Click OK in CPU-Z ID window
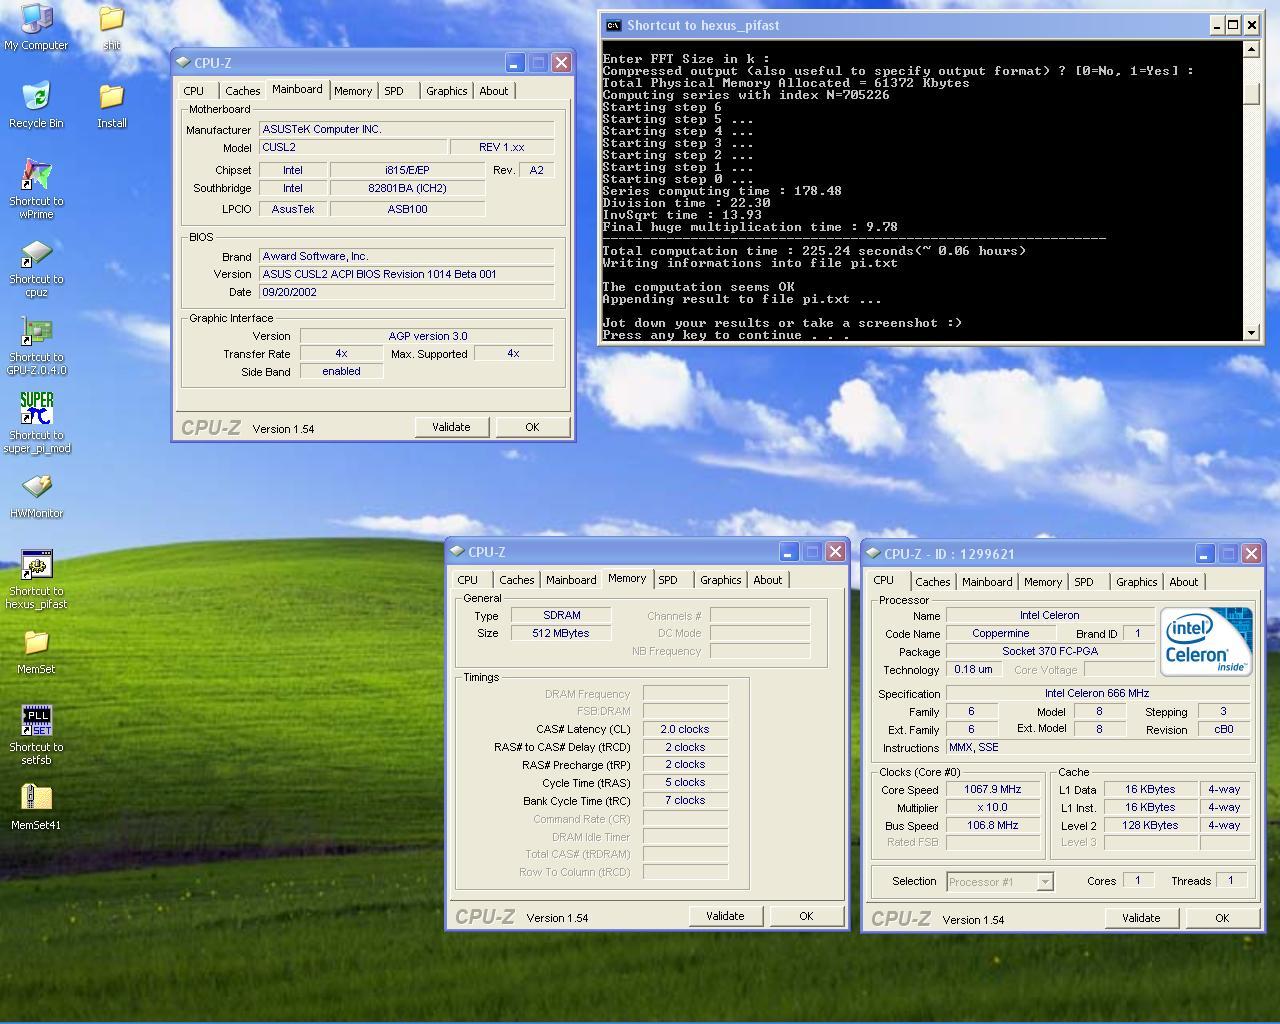Viewport: 1280px width, 1024px height. (1222, 918)
